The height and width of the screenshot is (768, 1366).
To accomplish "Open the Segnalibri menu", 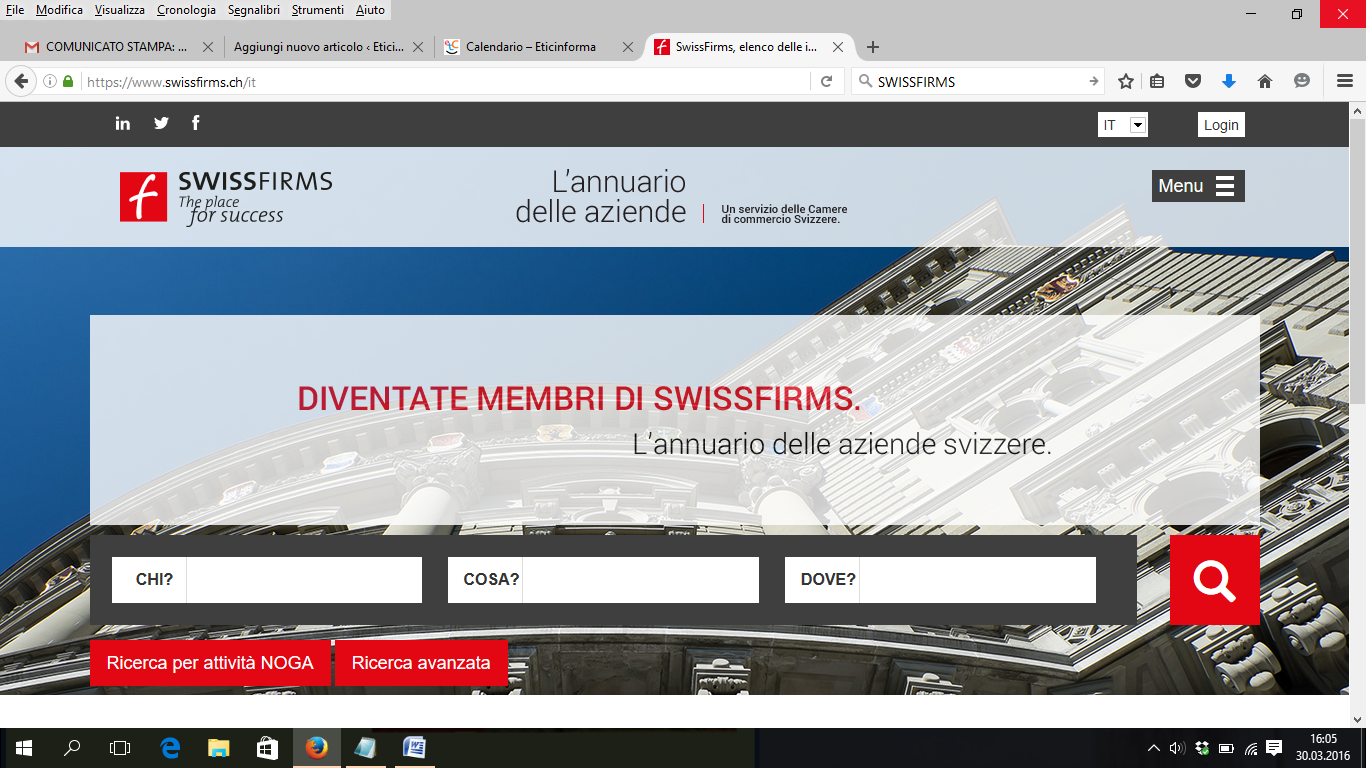I will click(x=253, y=10).
